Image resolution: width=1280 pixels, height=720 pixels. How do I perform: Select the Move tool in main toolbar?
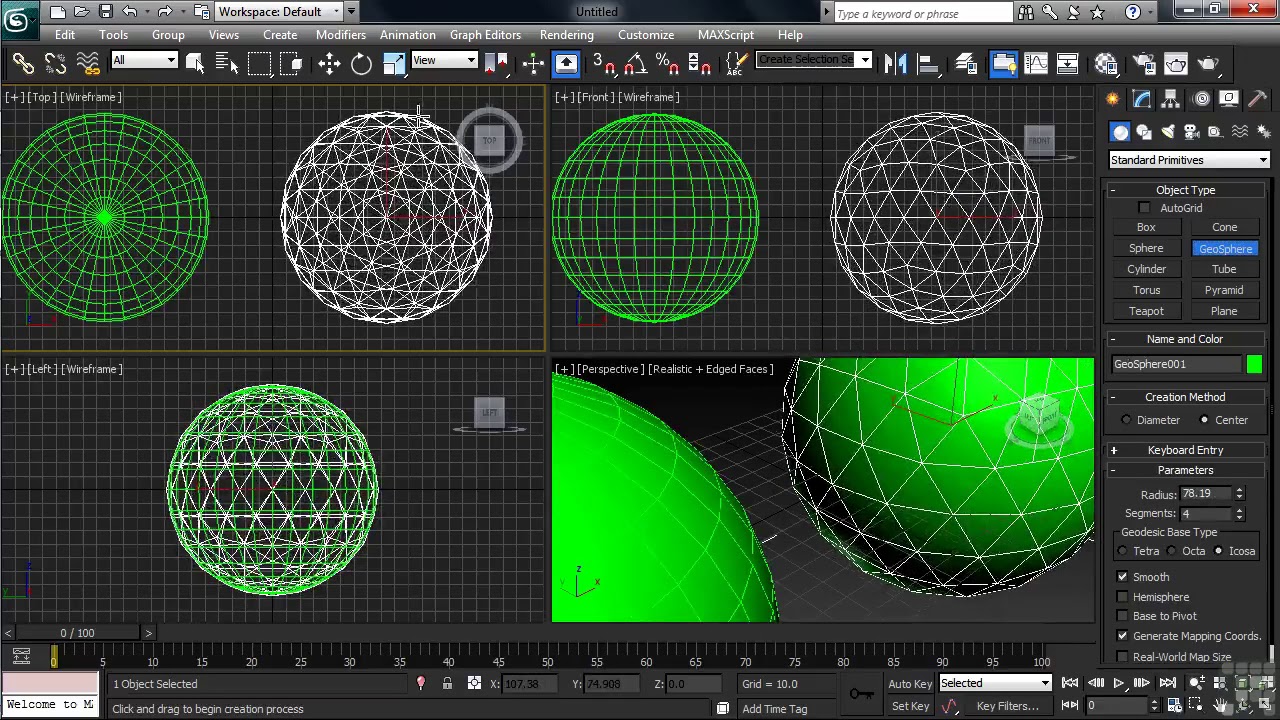(x=329, y=64)
